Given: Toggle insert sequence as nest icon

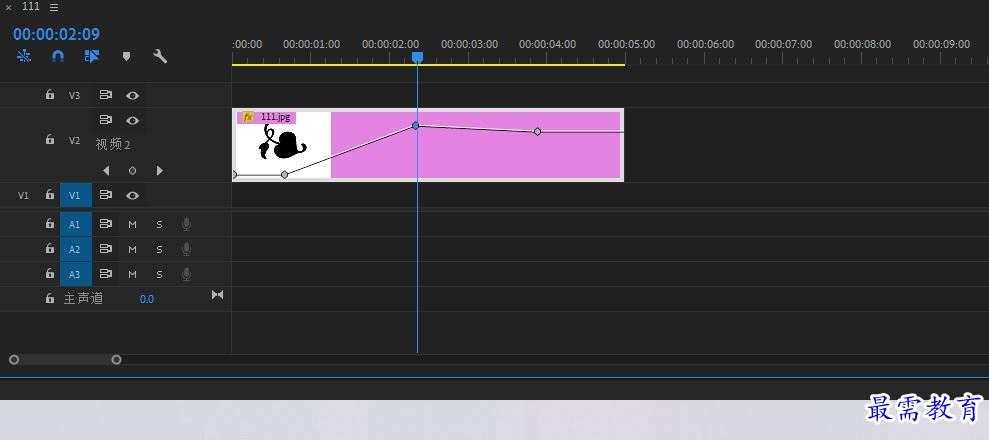Looking at the screenshot, I should (24, 56).
